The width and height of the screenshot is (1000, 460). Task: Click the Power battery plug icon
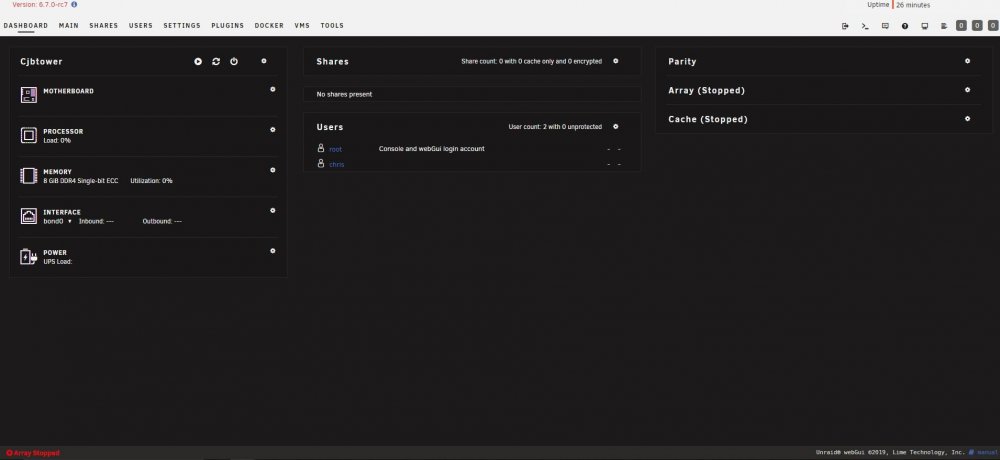[29, 256]
